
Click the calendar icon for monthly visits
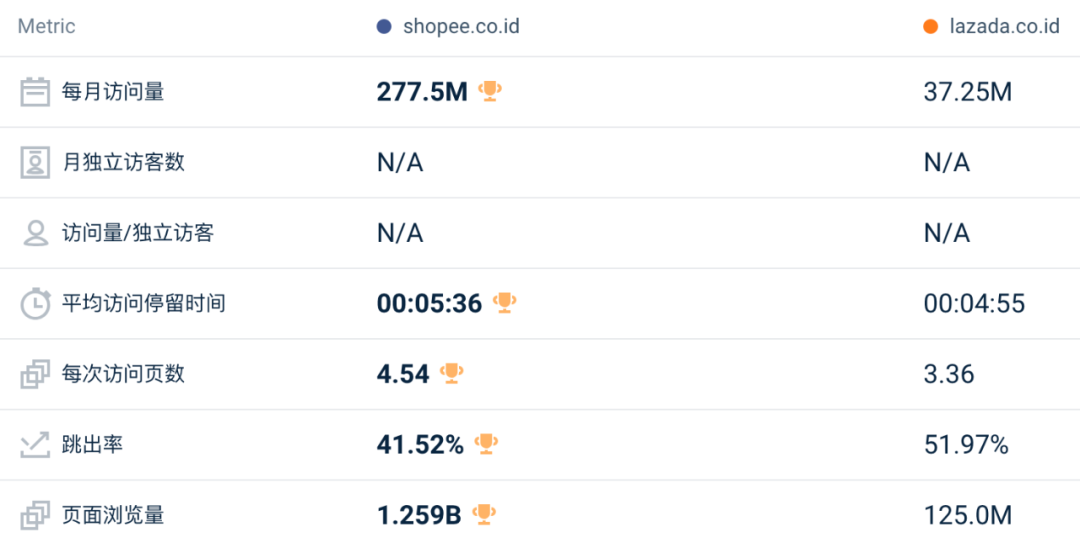click(36, 92)
